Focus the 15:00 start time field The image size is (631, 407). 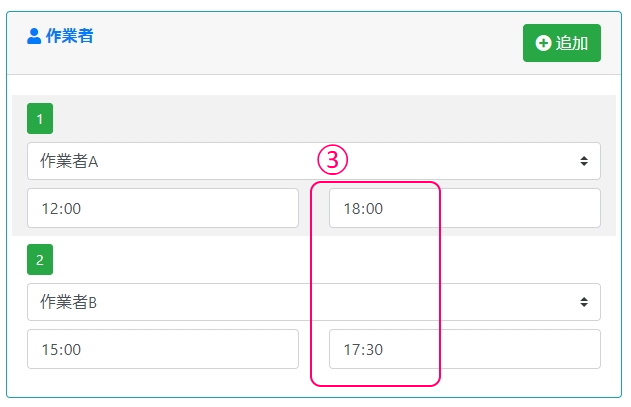pyautogui.click(x=162, y=349)
